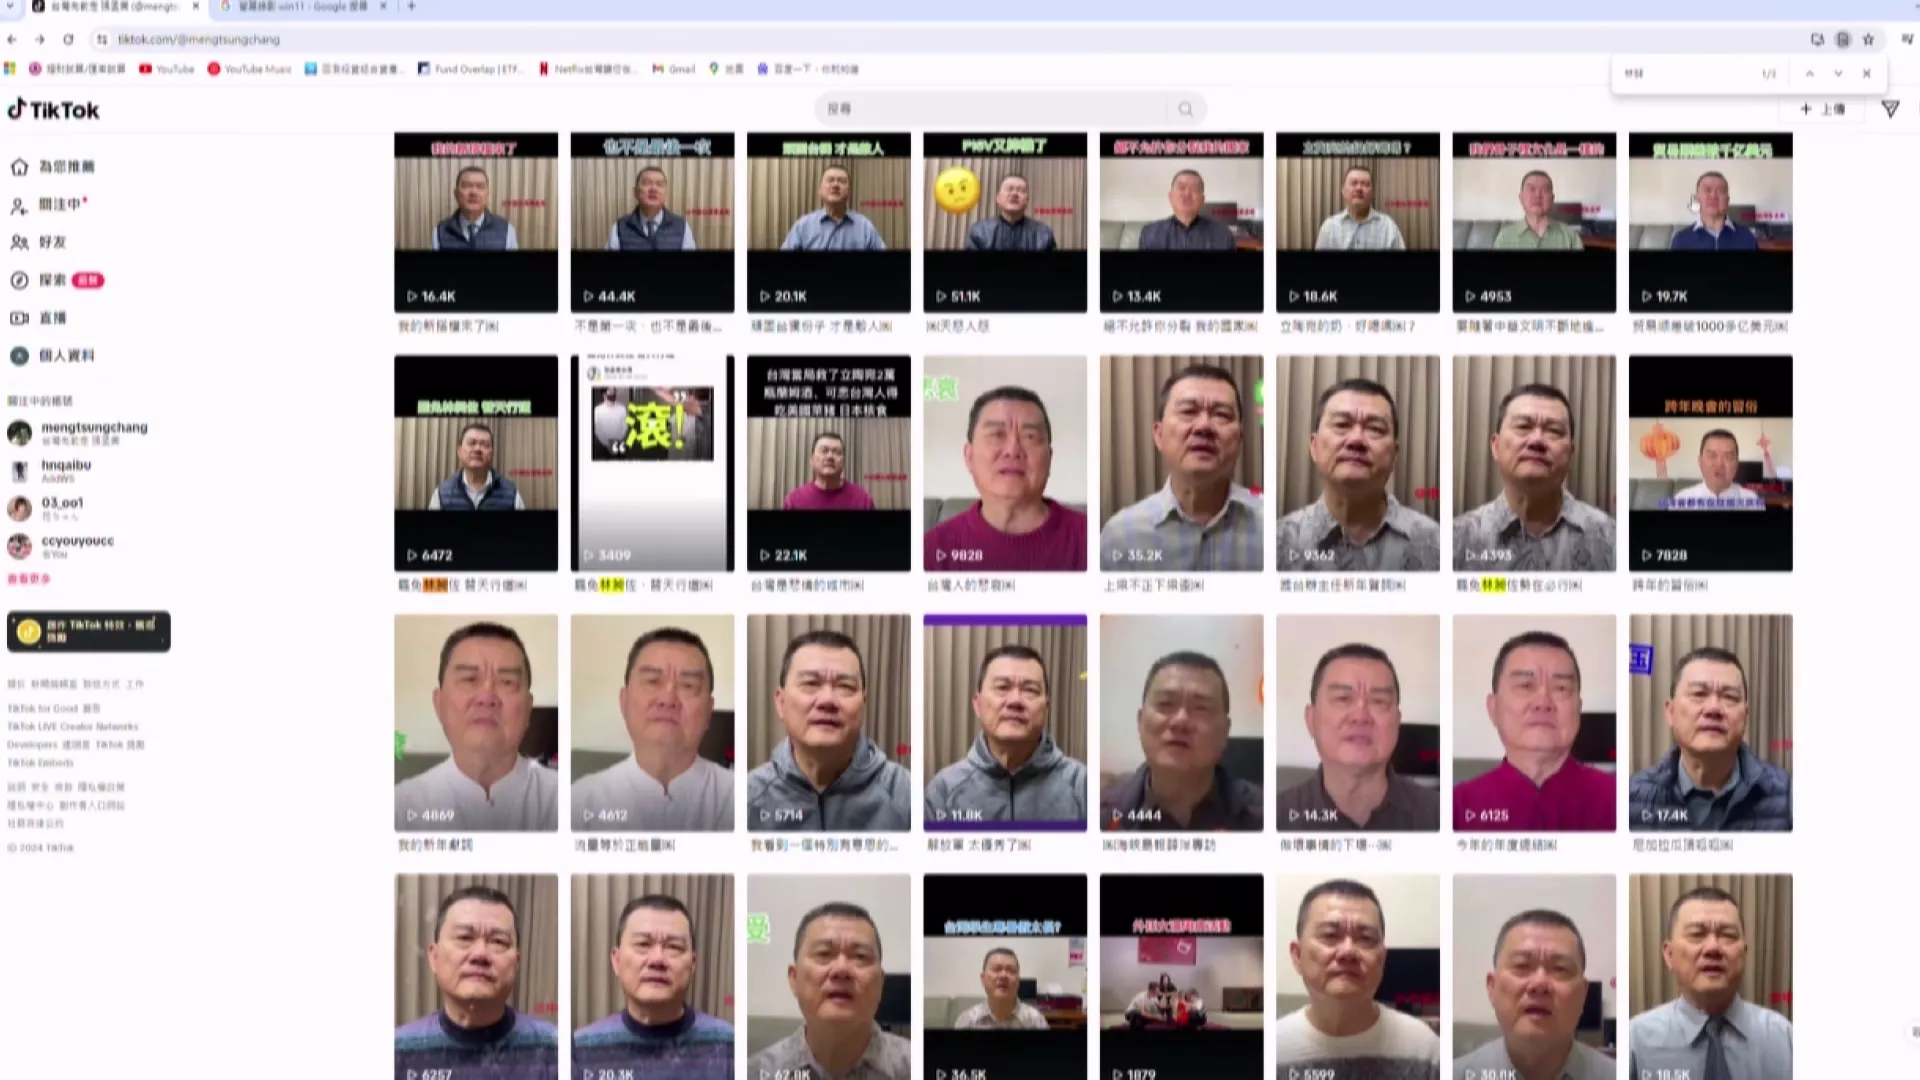Click the browser forward arrow
1920x1080 pixels.
40,39
